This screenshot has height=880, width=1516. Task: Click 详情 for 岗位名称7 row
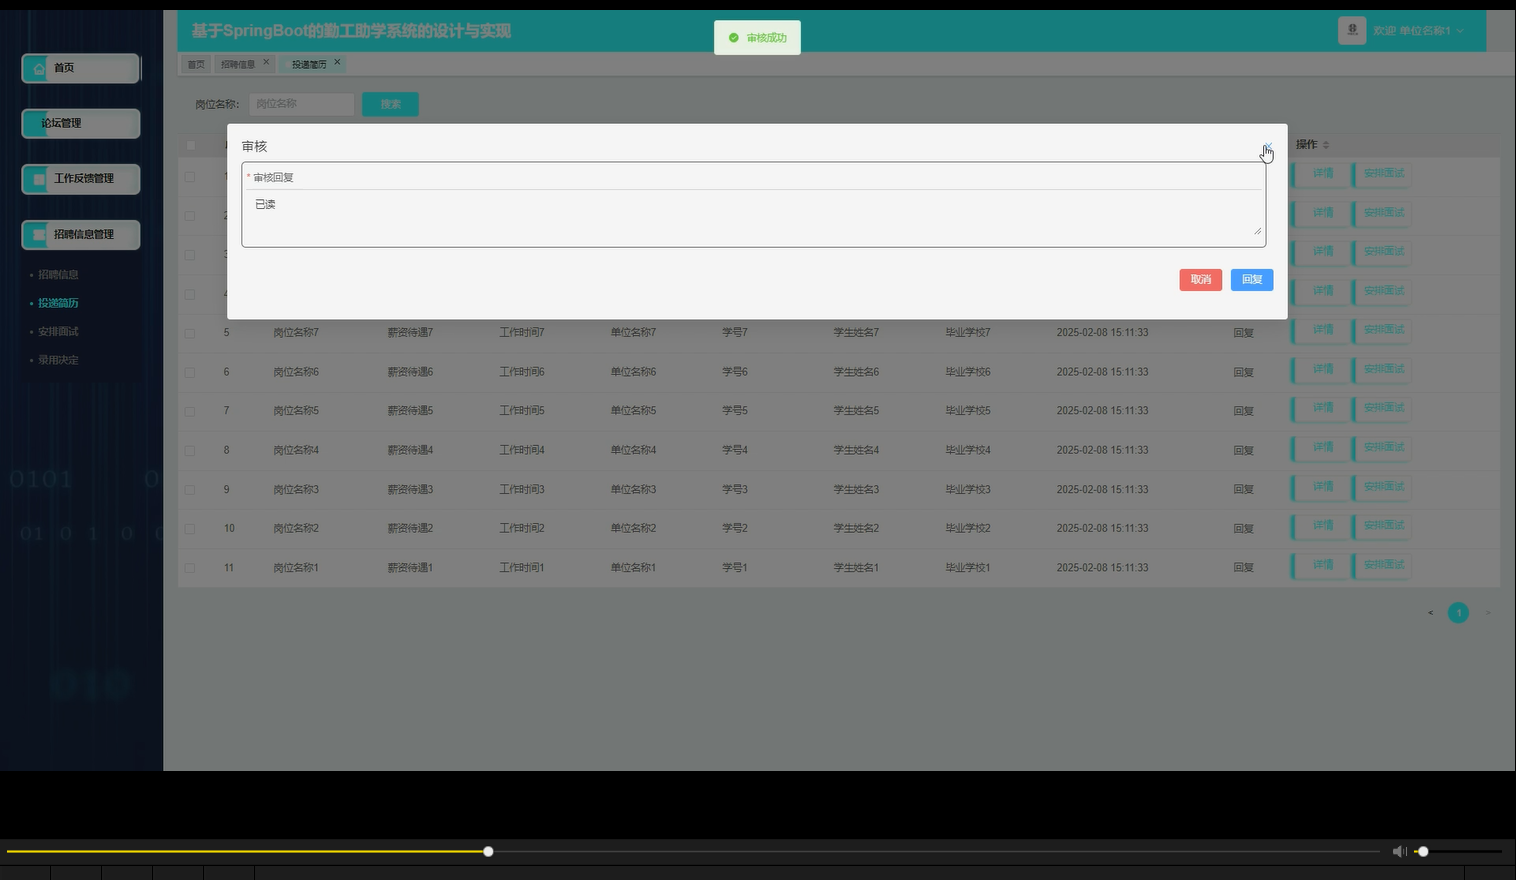coord(1322,330)
